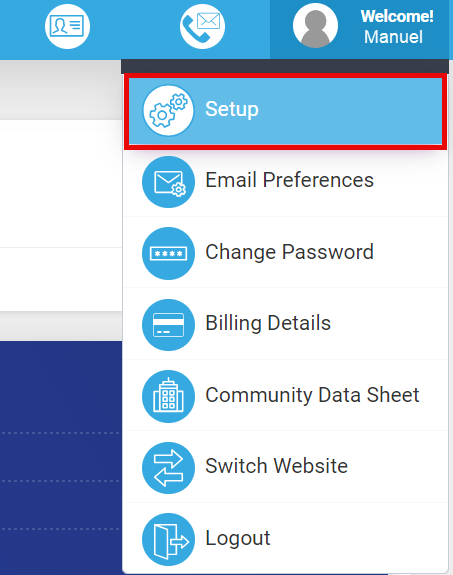Screen dimensions: 453x575
Task: Select Community Data Sheet menu item
Action: click(x=285, y=396)
